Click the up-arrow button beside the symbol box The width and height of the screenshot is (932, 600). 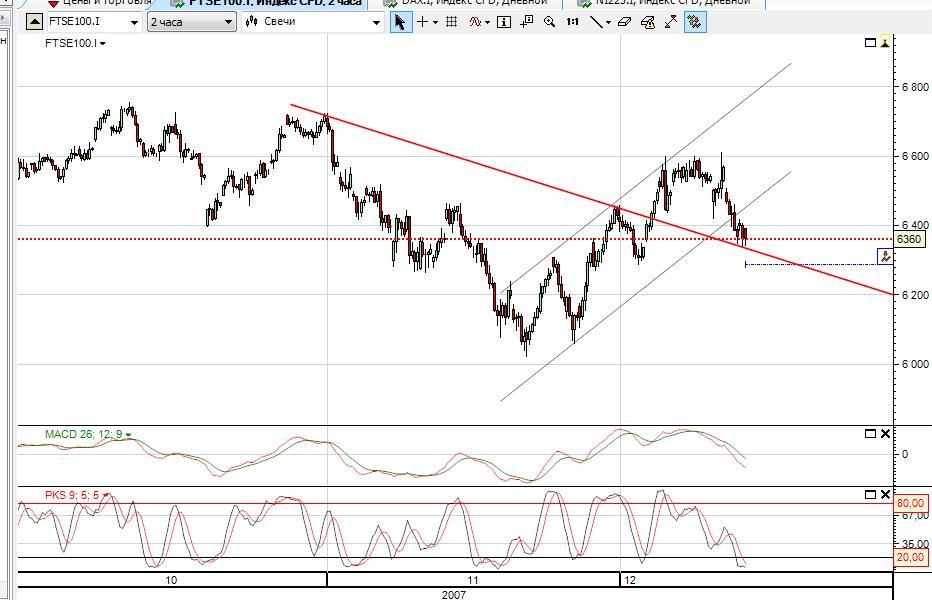34,22
